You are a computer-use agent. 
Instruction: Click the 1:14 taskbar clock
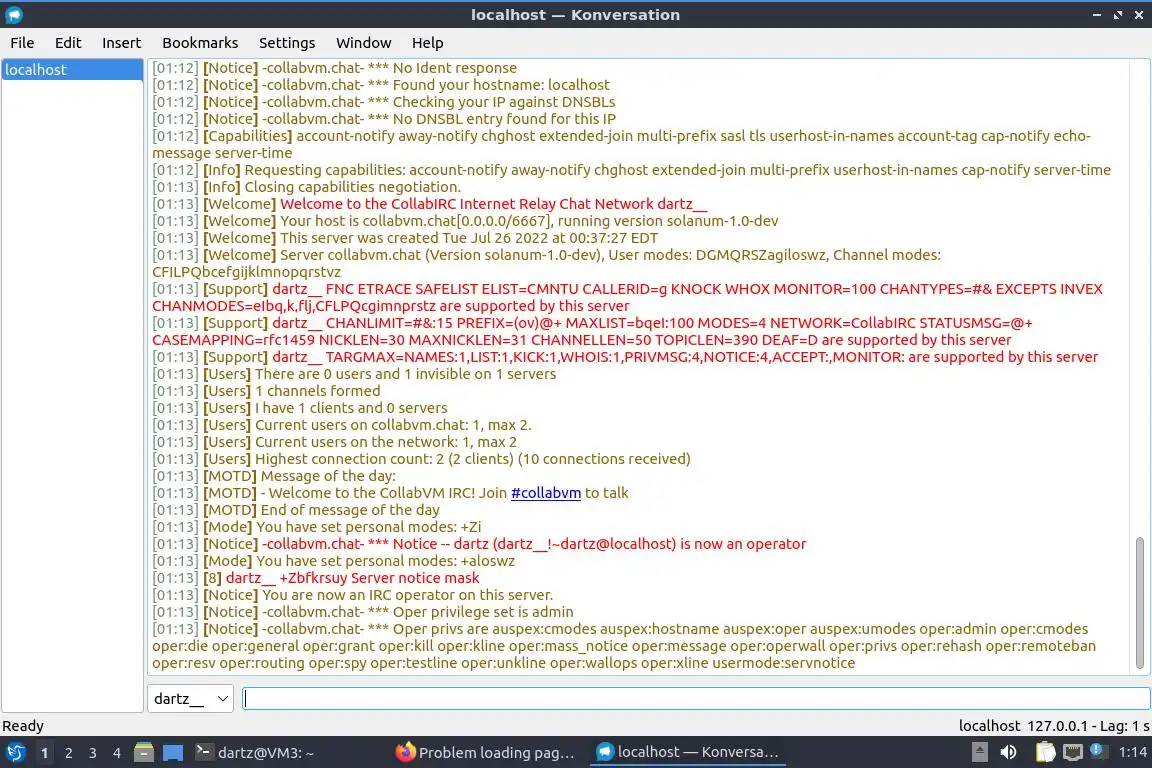pyautogui.click(x=1132, y=752)
